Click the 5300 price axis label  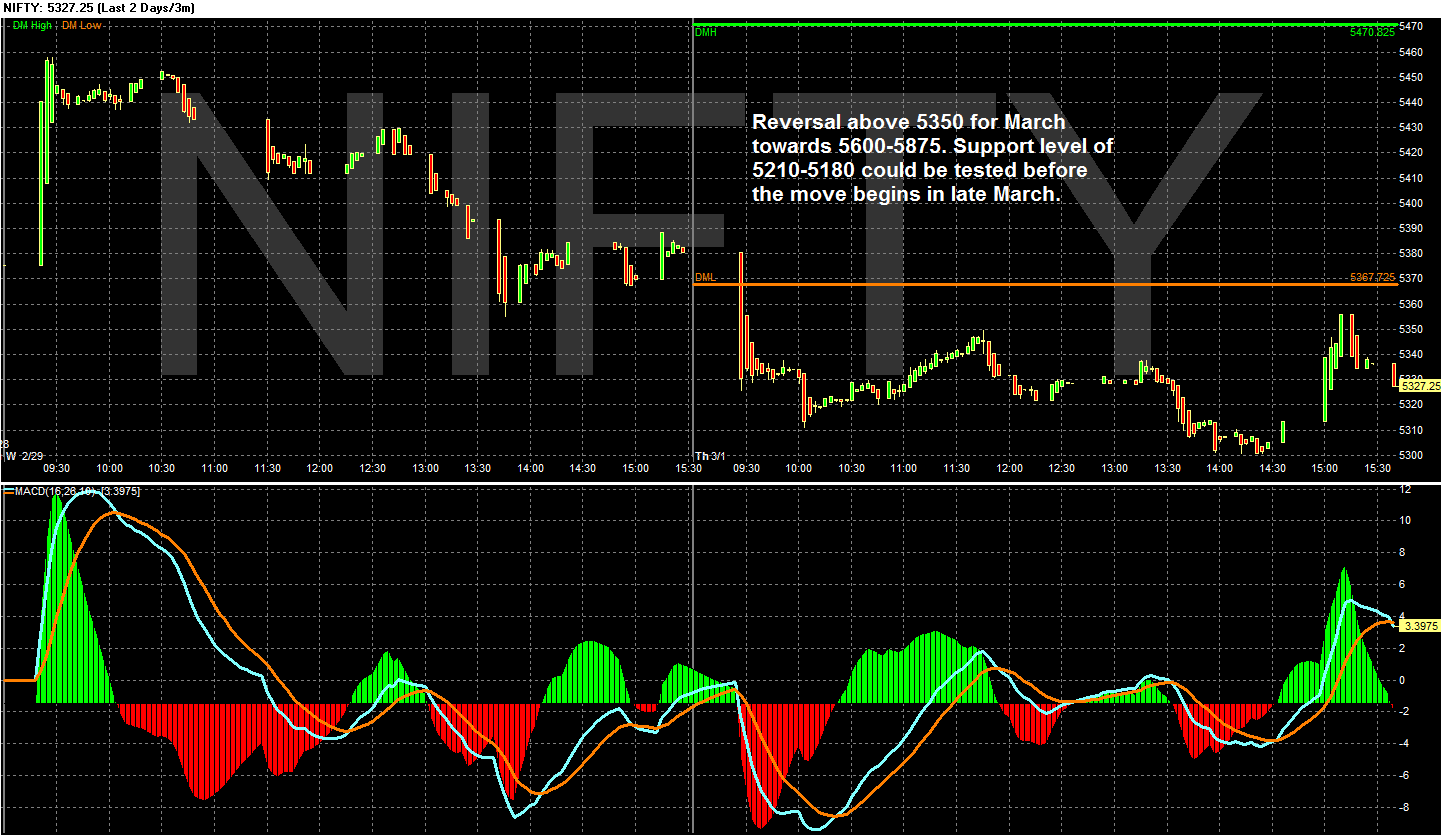pos(1412,455)
